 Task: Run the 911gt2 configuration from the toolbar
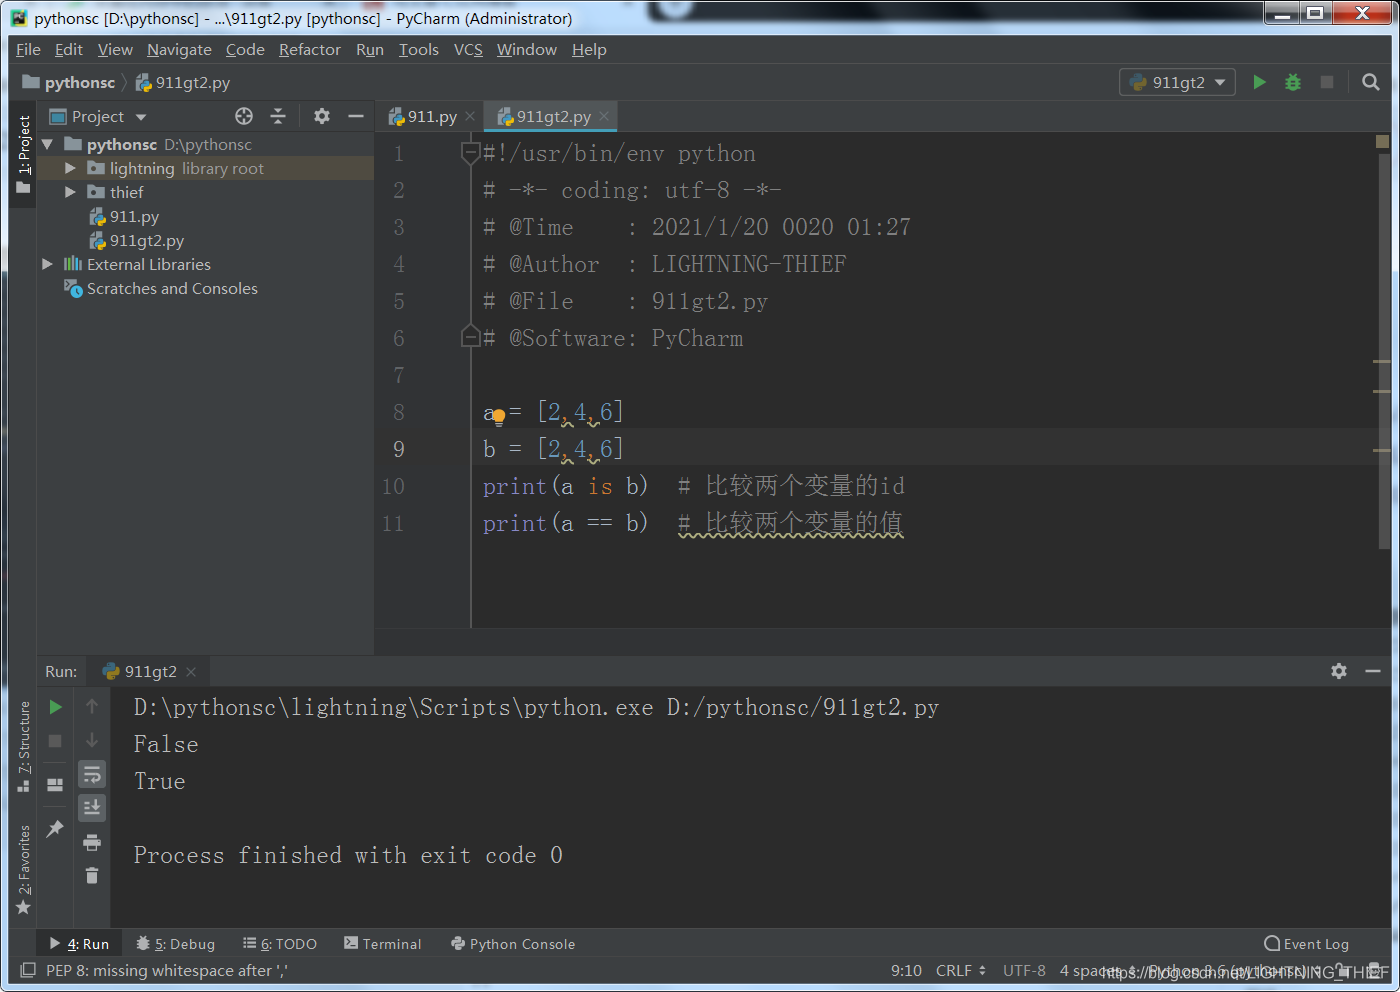tap(1260, 82)
